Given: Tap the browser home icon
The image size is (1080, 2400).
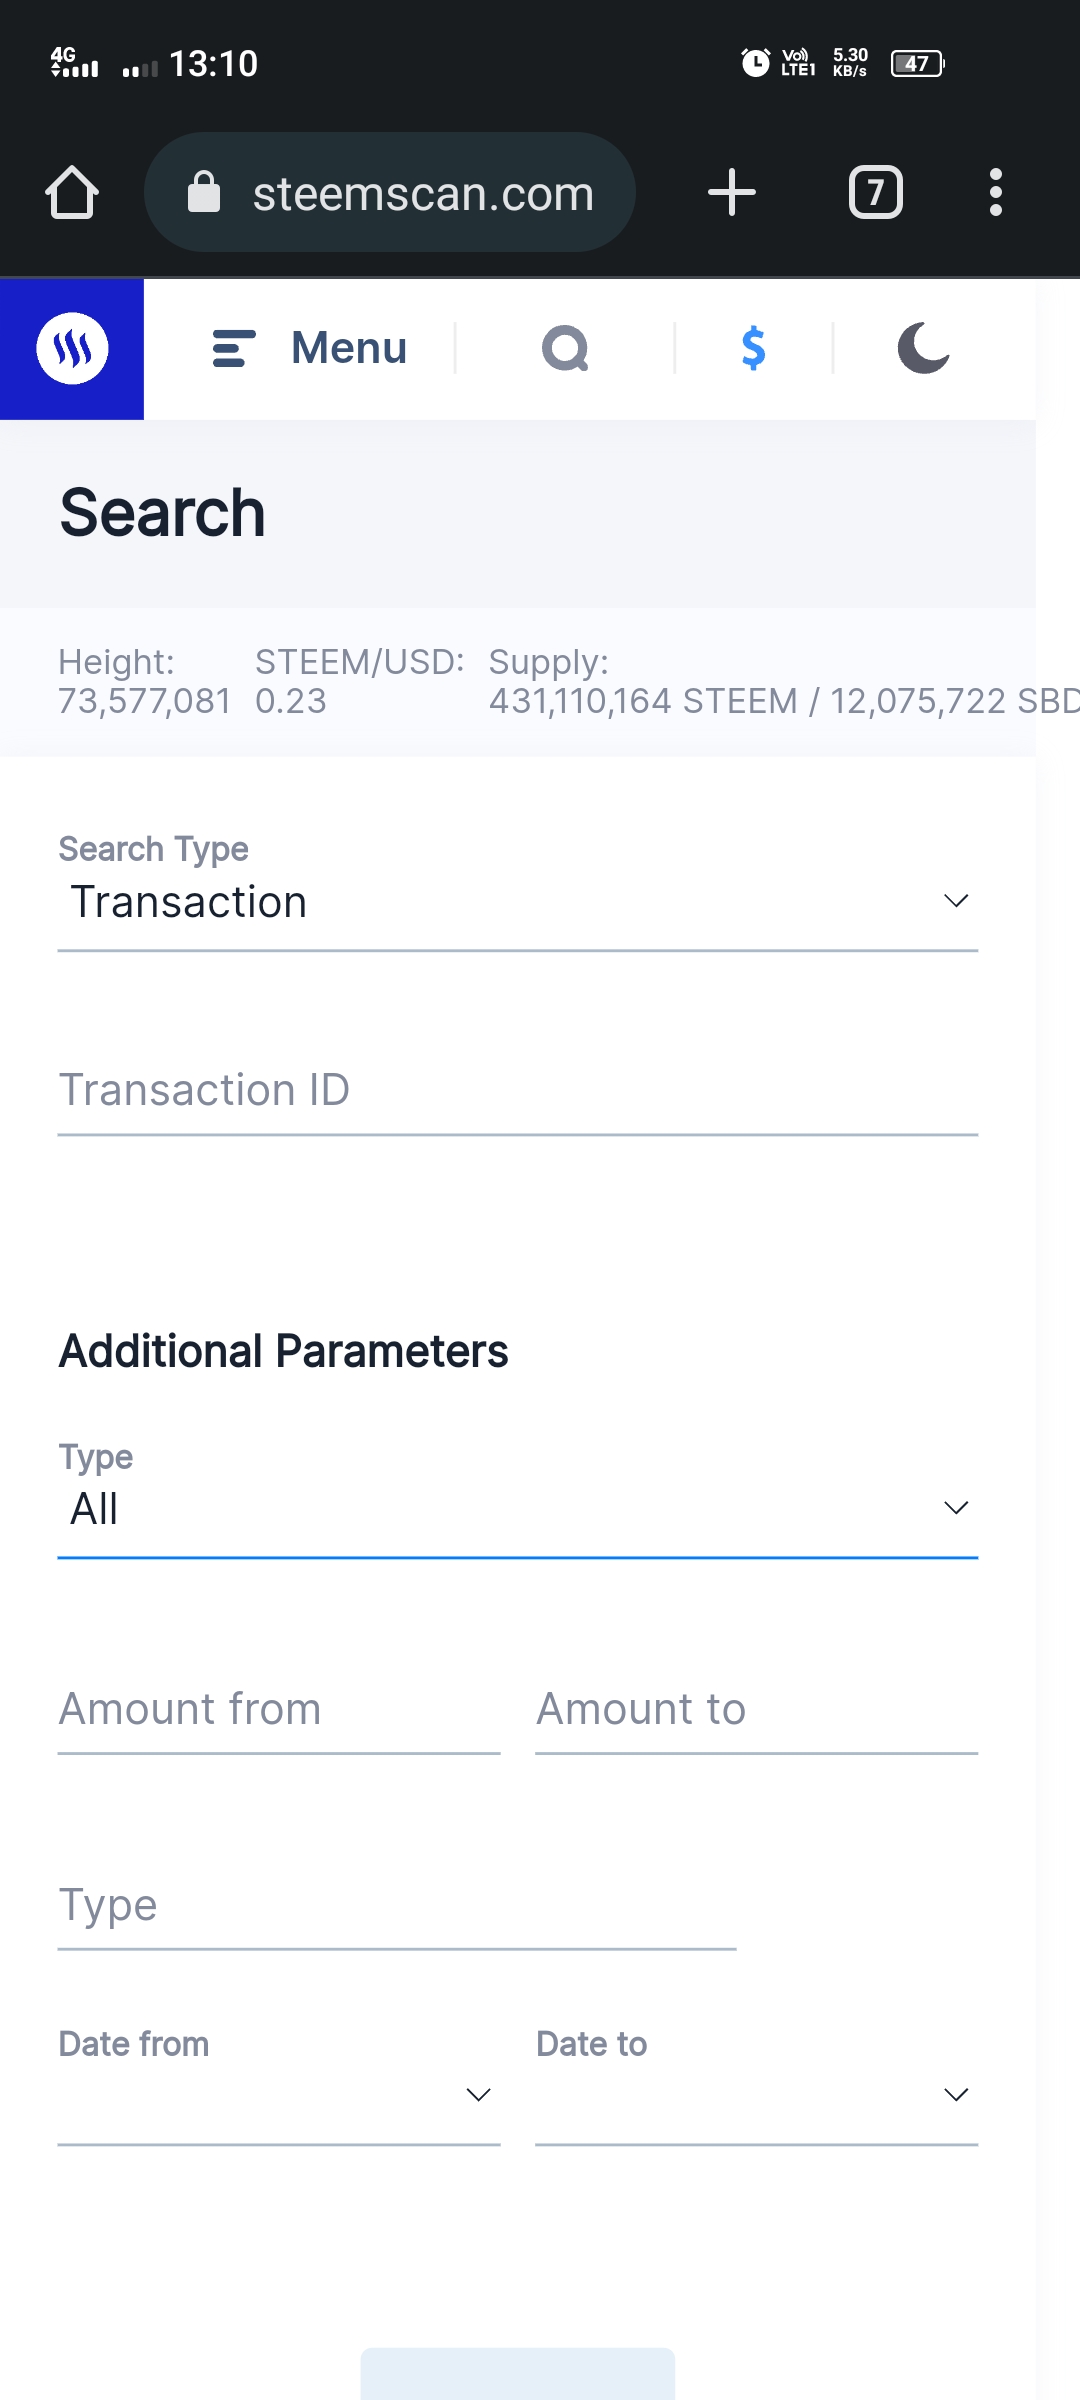Looking at the screenshot, I should 72,192.
